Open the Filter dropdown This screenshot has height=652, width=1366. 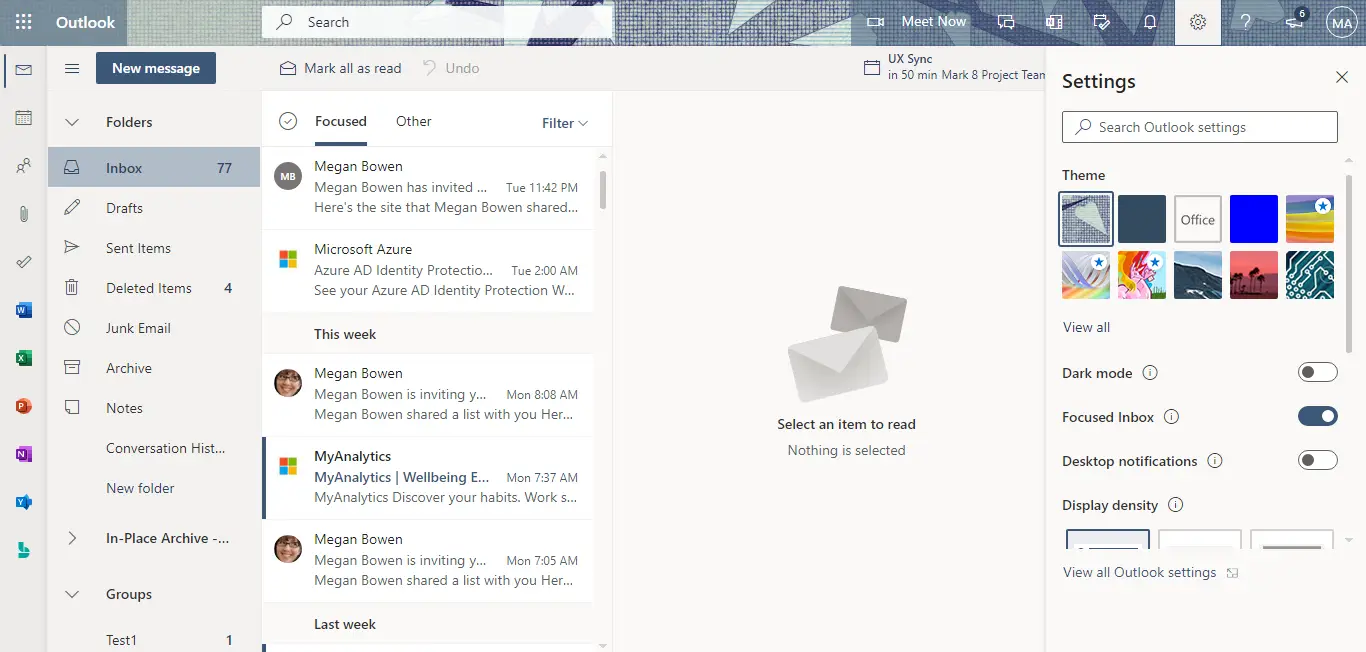coord(565,123)
